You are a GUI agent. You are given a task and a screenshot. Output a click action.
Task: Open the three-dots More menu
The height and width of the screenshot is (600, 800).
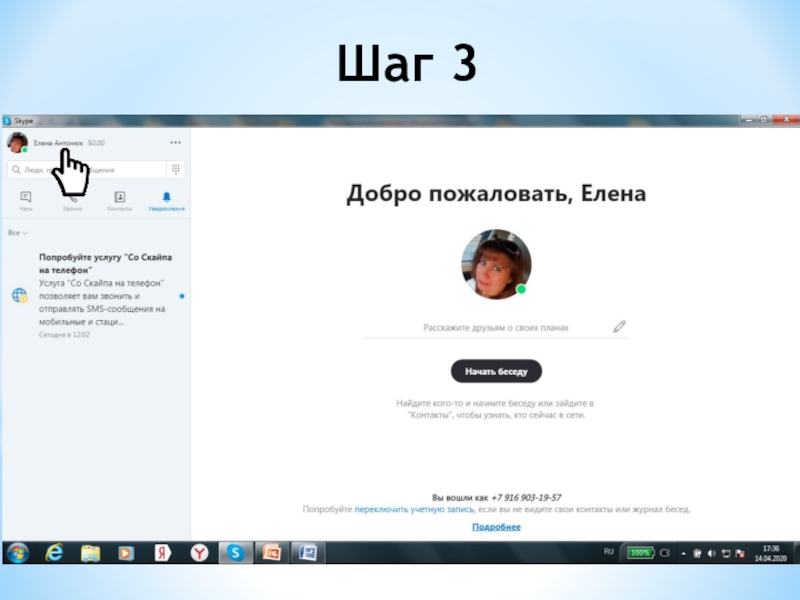tap(176, 143)
